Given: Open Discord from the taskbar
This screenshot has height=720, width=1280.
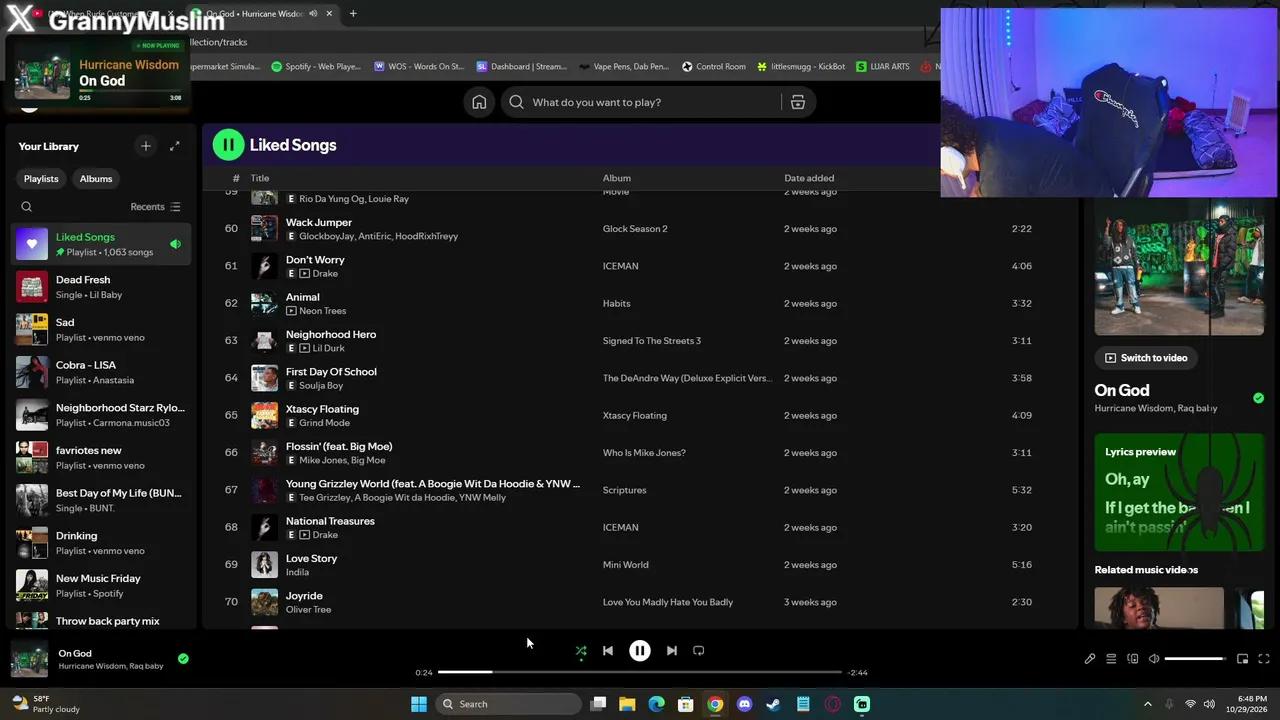Looking at the screenshot, I should [x=744, y=704].
